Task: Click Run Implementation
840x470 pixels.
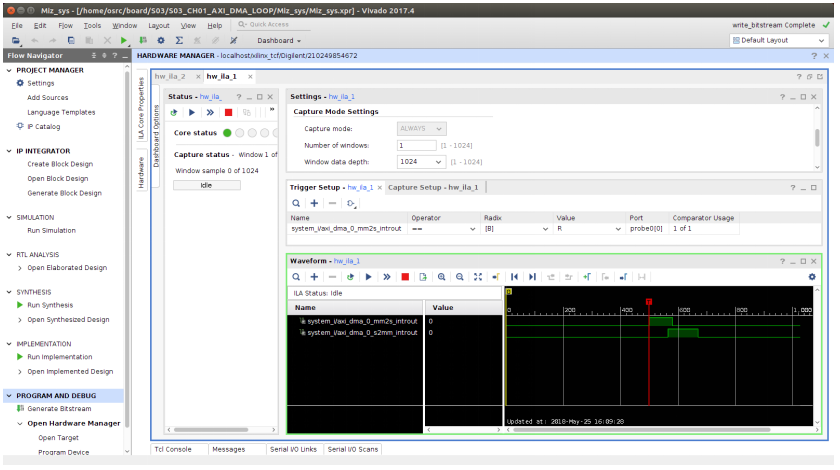Action: [x=59, y=357]
